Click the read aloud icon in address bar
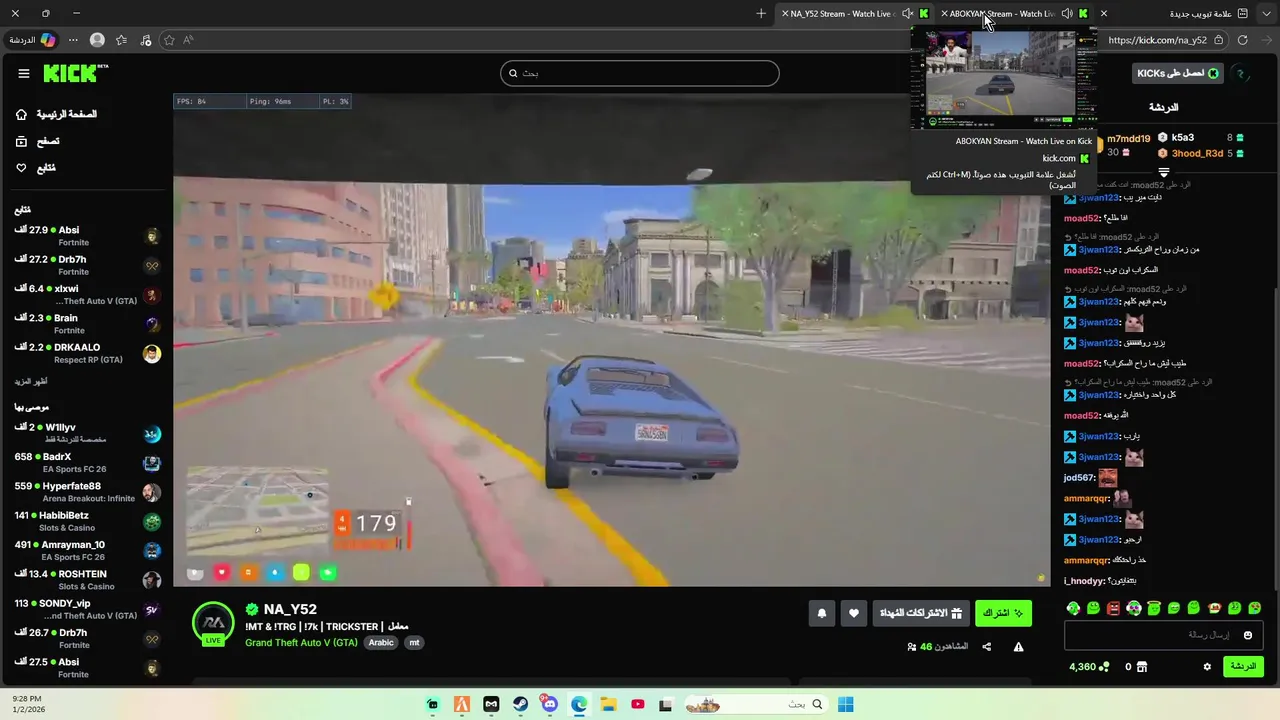 [188, 40]
